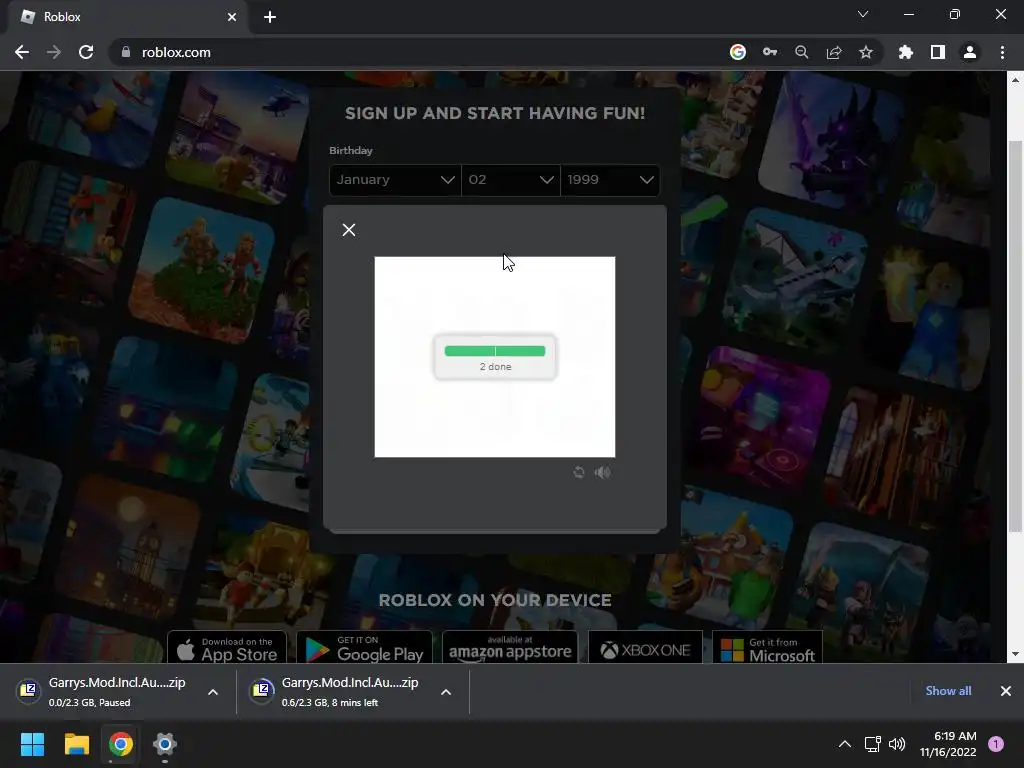Open notification badge in taskbar
The image size is (1024, 768).
click(996, 744)
